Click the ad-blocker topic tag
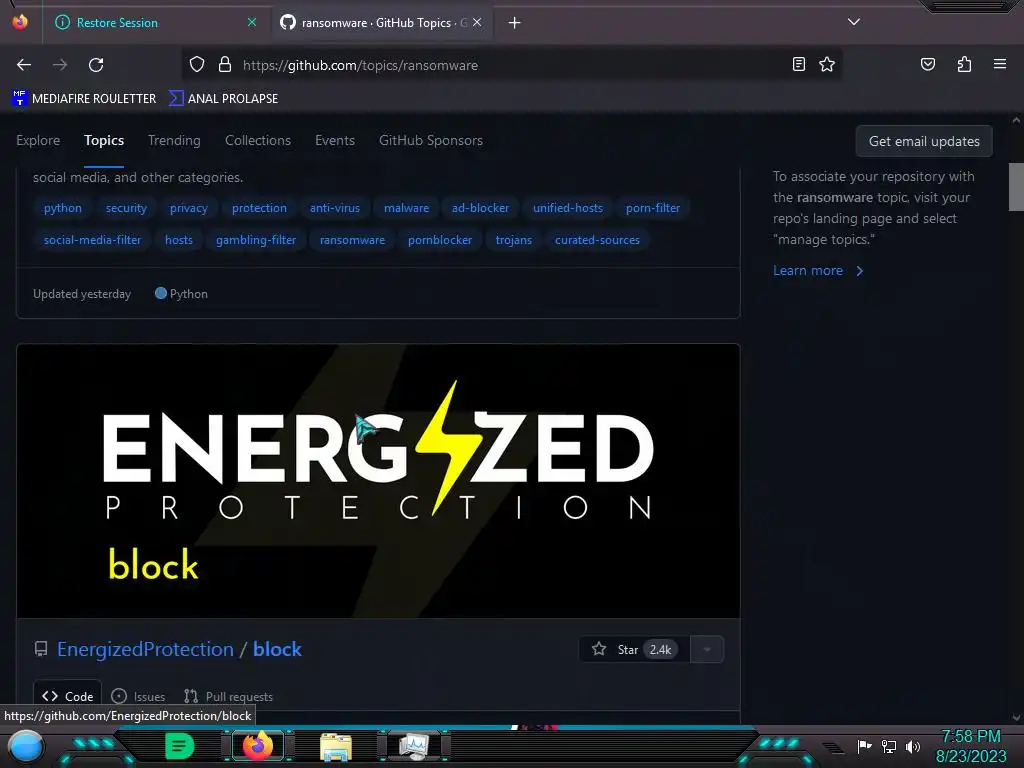 481,208
